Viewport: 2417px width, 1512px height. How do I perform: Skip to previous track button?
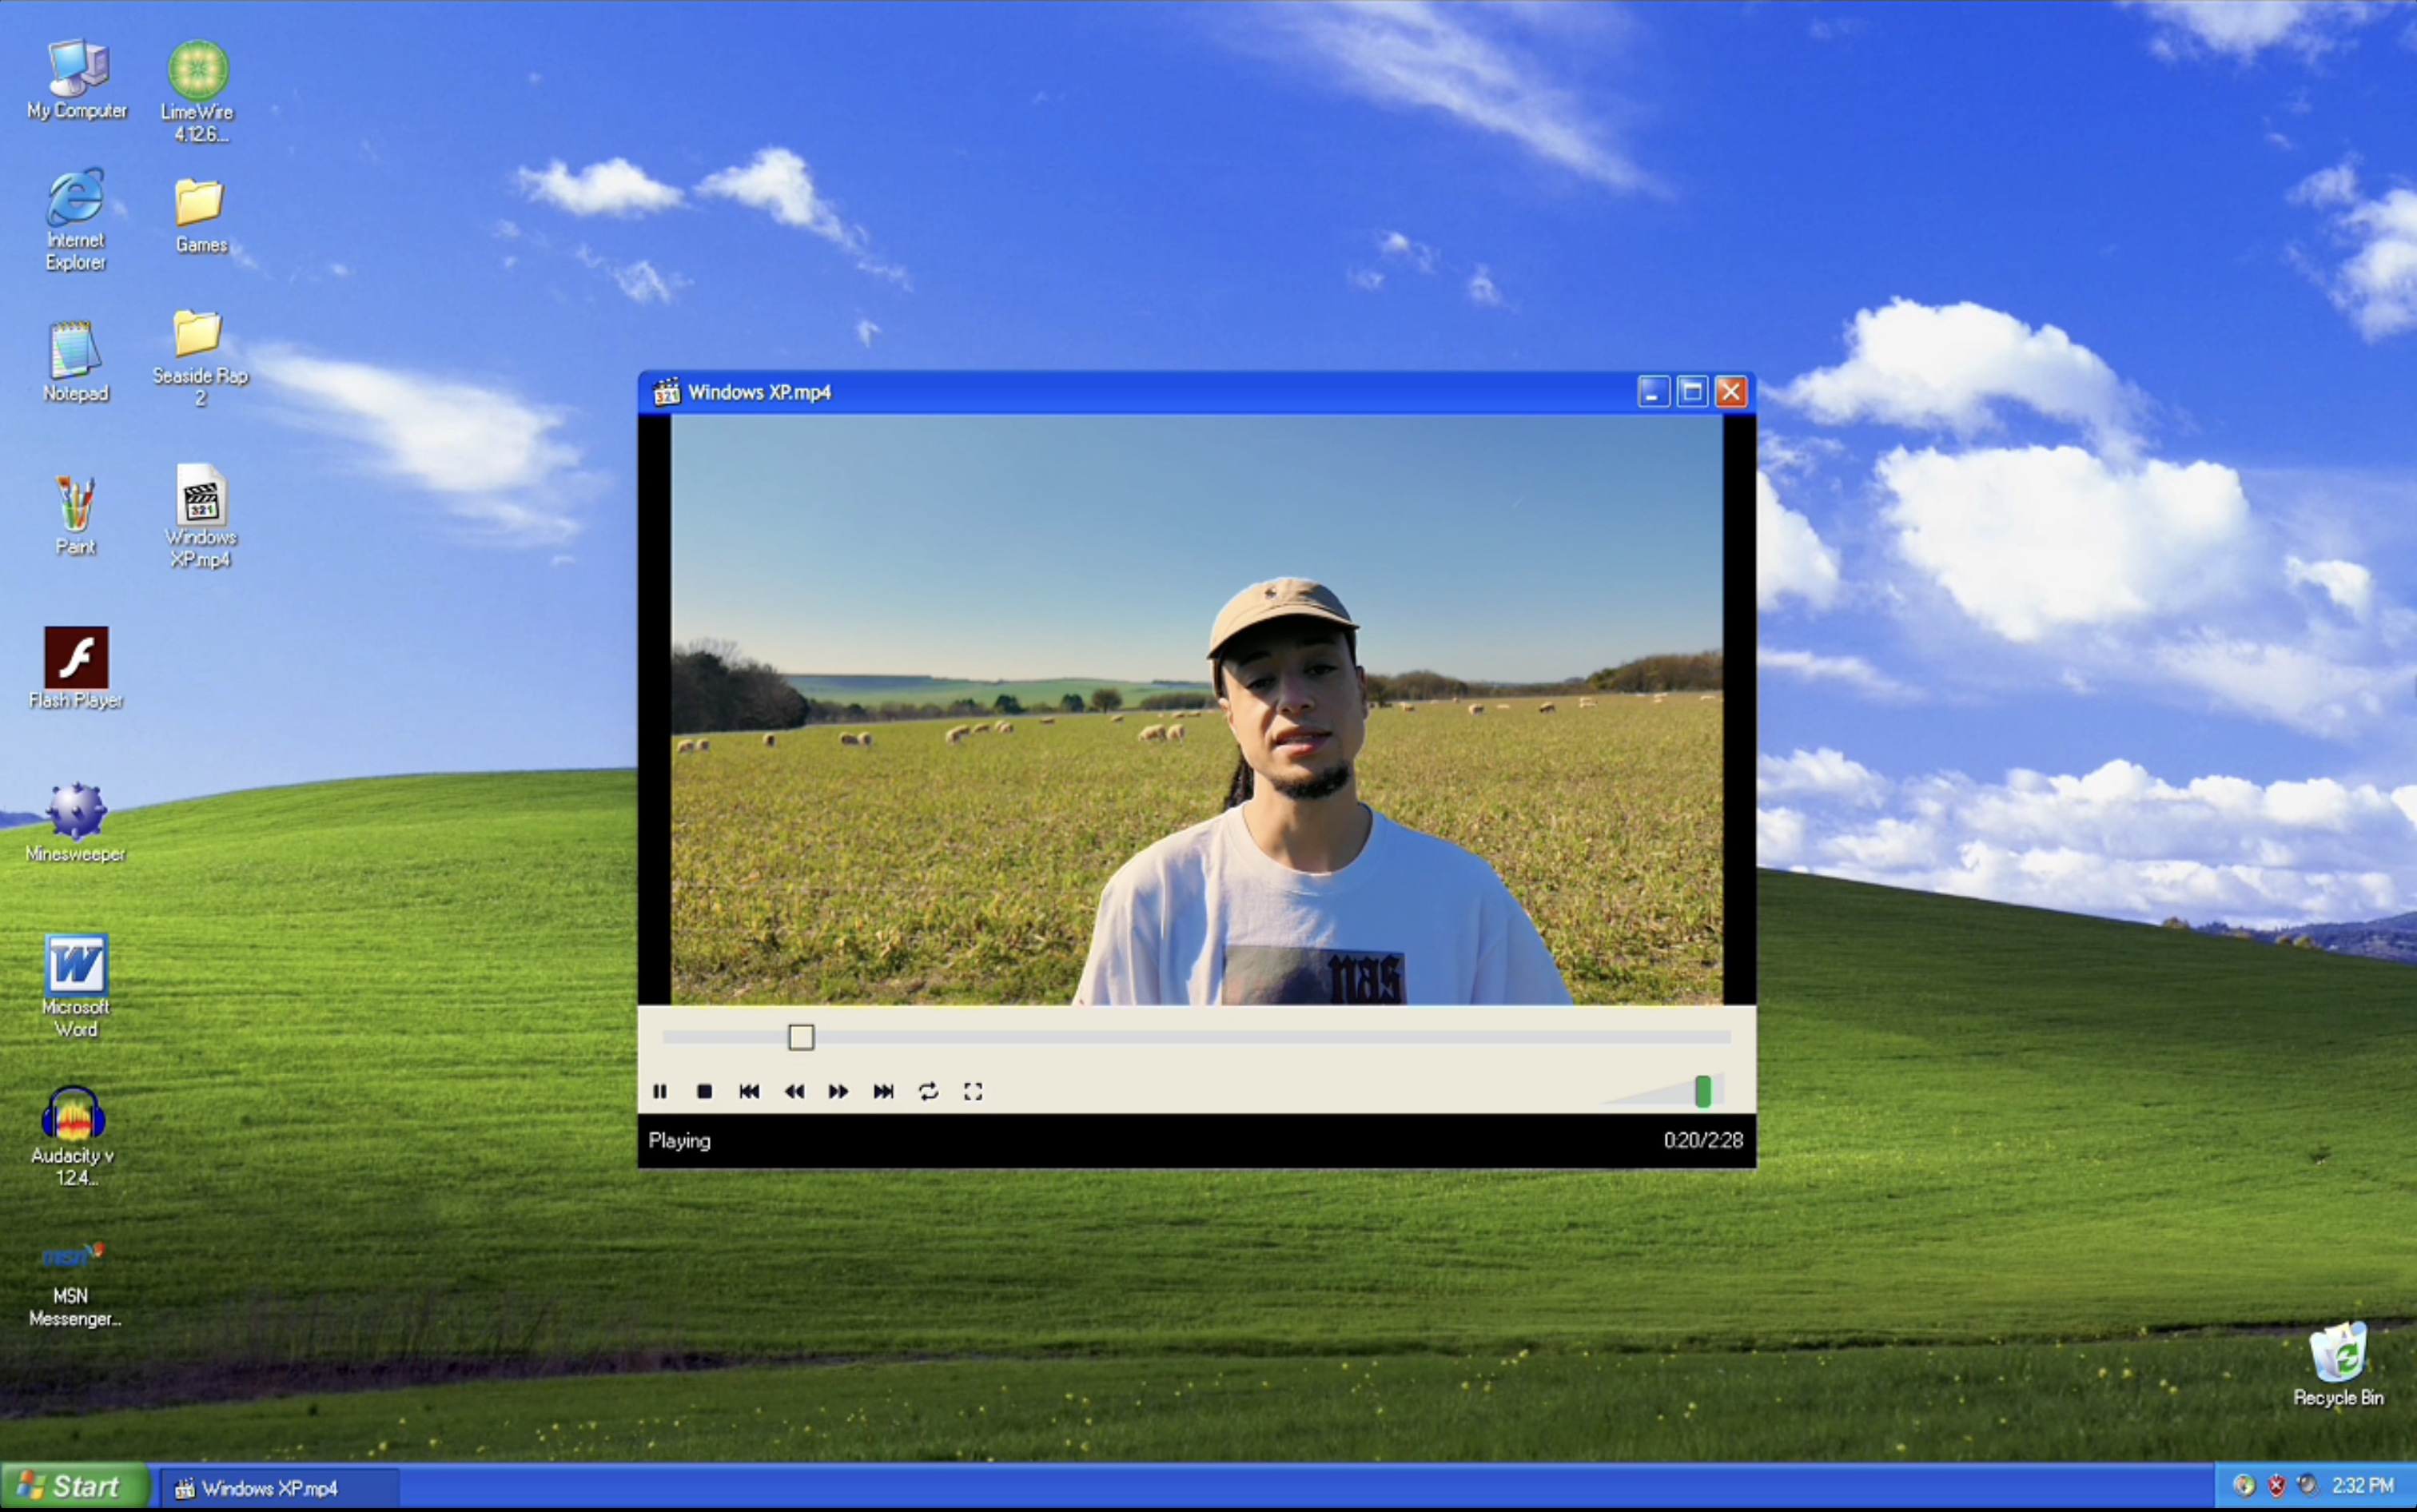click(749, 1091)
